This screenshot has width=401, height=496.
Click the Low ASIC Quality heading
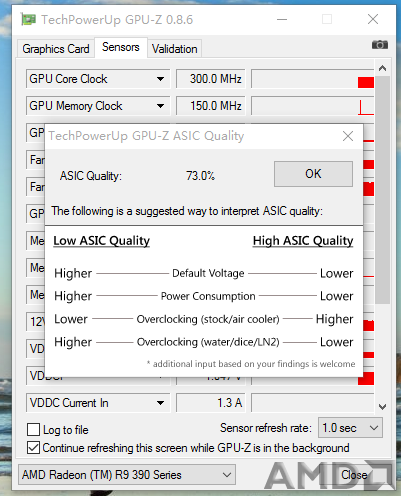click(x=101, y=241)
